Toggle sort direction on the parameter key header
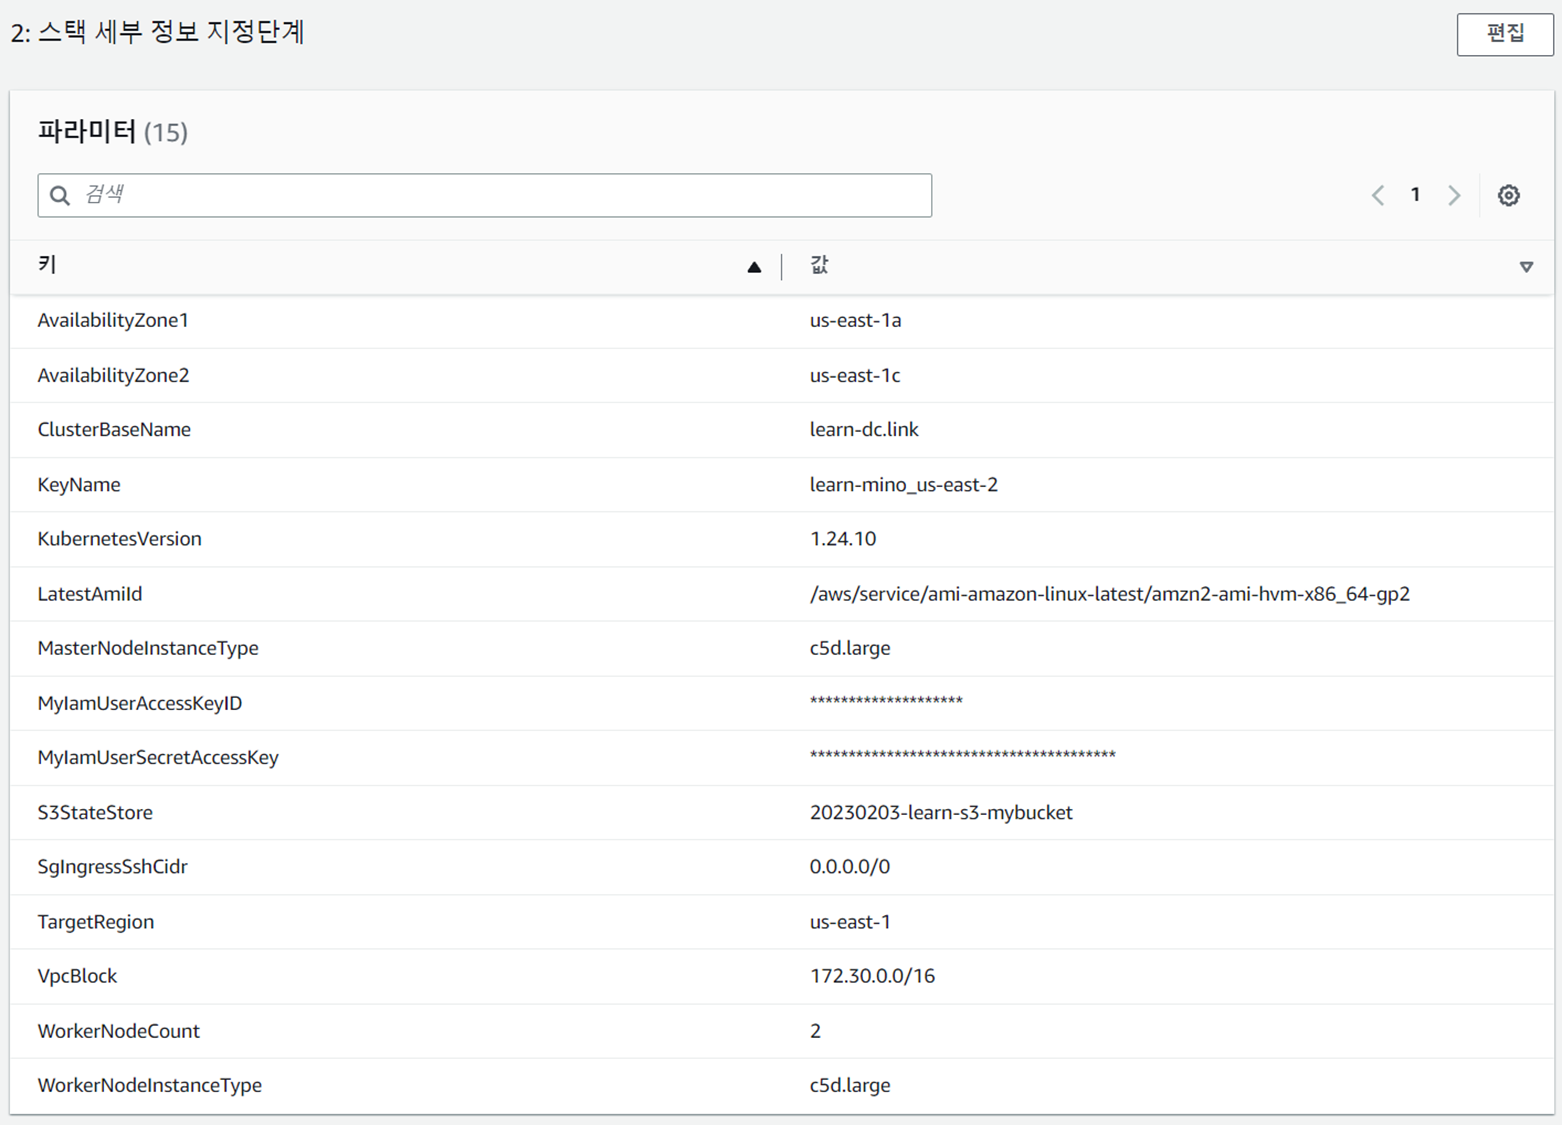The image size is (1562, 1125). [x=753, y=266]
